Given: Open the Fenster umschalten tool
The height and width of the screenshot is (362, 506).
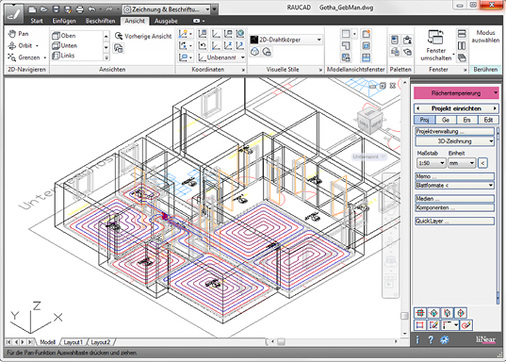Looking at the screenshot, I should (436, 45).
